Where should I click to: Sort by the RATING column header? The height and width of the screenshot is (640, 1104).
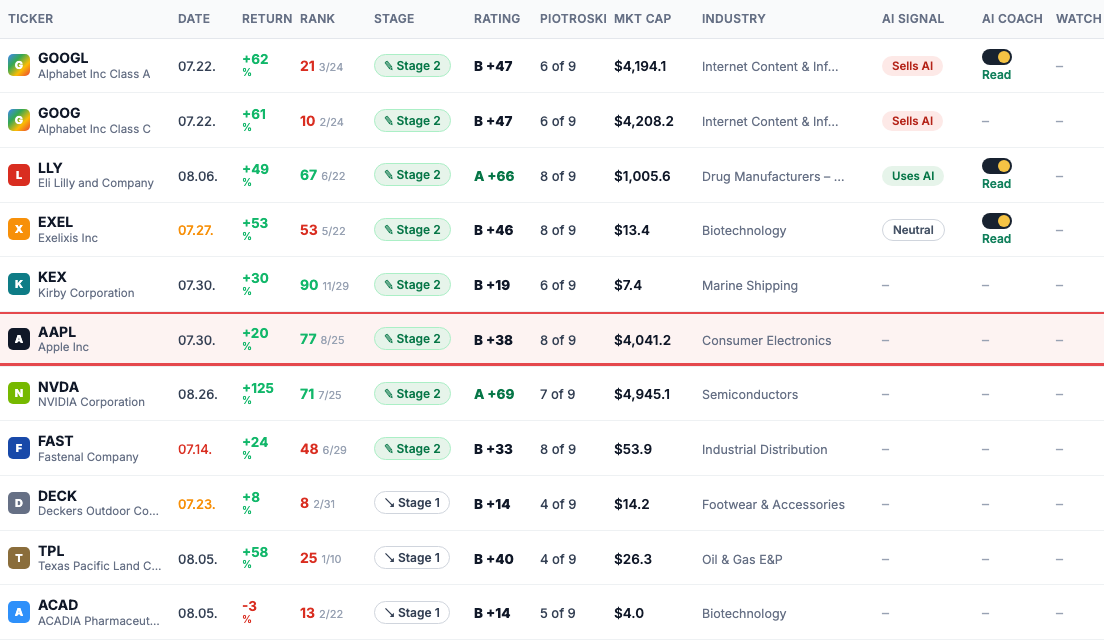[497, 19]
